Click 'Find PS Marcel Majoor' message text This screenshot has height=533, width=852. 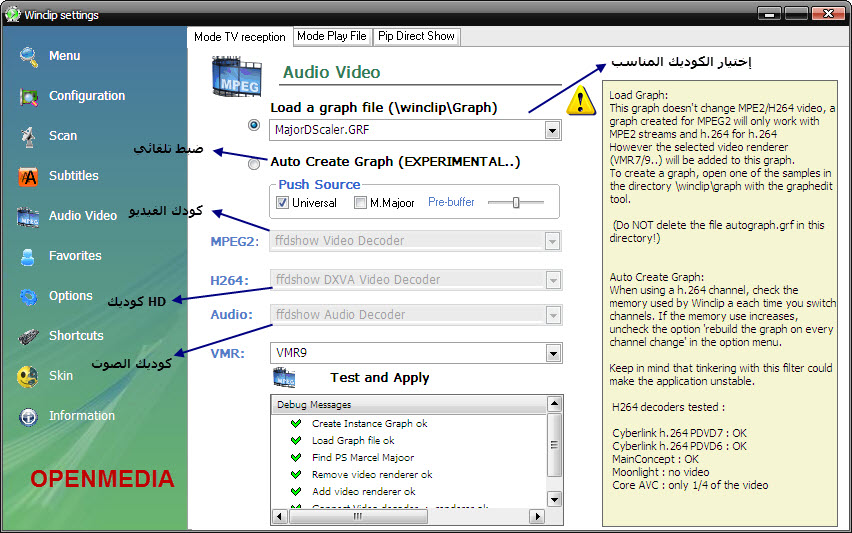pyautogui.click(x=363, y=457)
